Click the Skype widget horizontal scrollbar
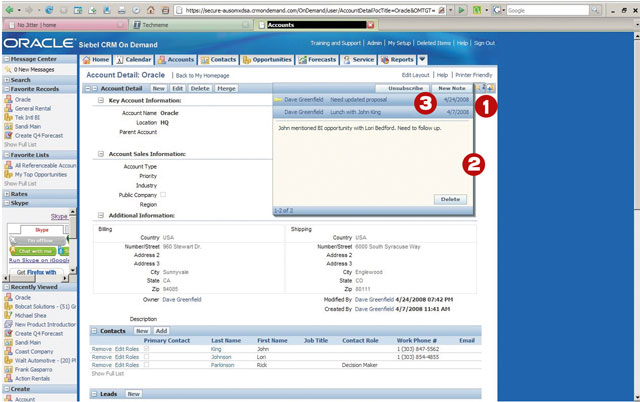Viewport: 640px width, 402px height. (x=36, y=278)
